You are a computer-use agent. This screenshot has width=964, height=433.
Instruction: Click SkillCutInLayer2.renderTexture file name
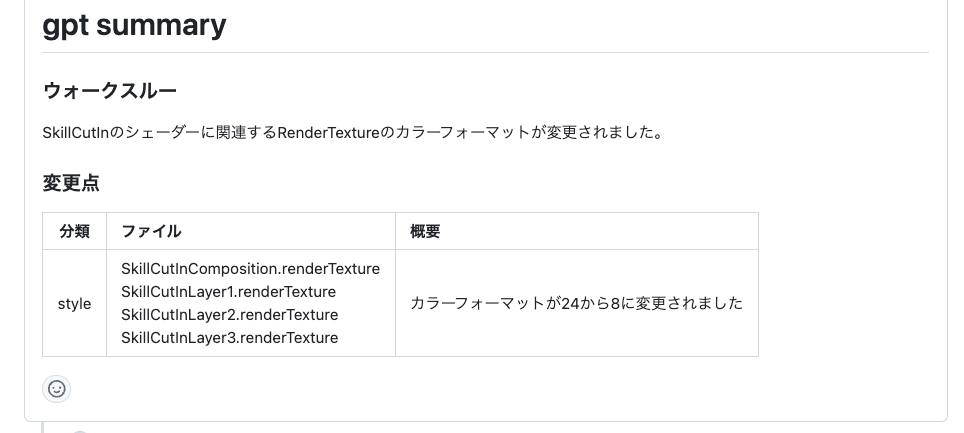point(229,315)
